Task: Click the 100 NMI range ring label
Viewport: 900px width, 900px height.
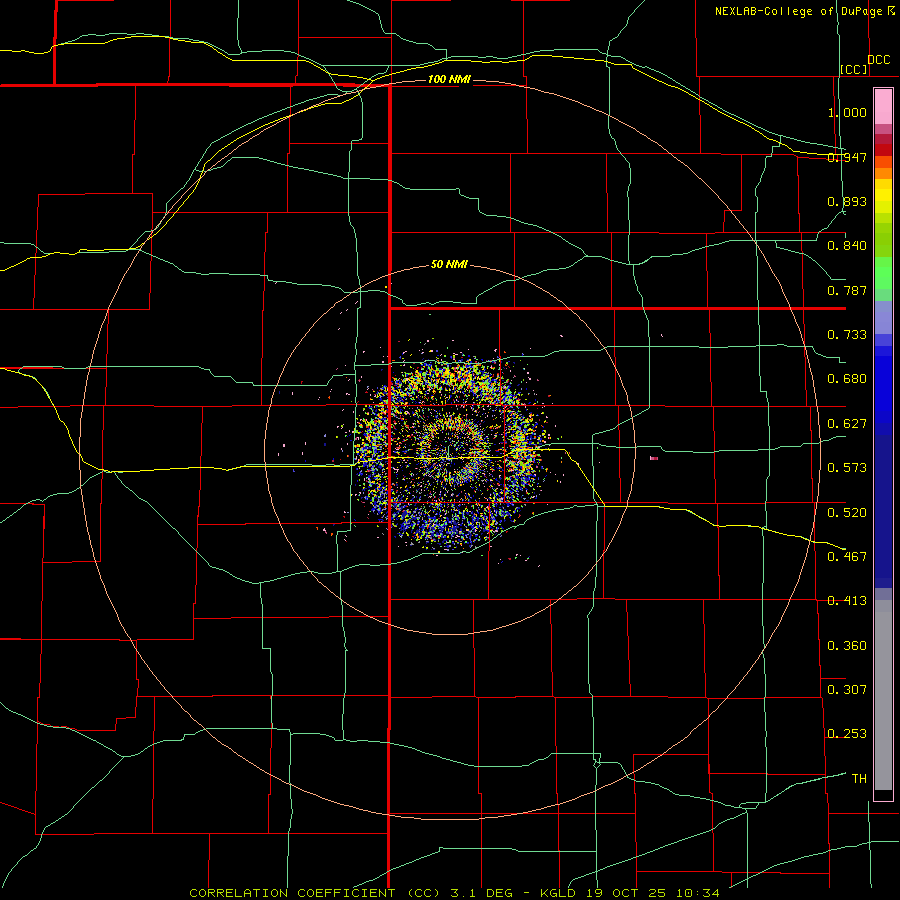Action: point(449,79)
